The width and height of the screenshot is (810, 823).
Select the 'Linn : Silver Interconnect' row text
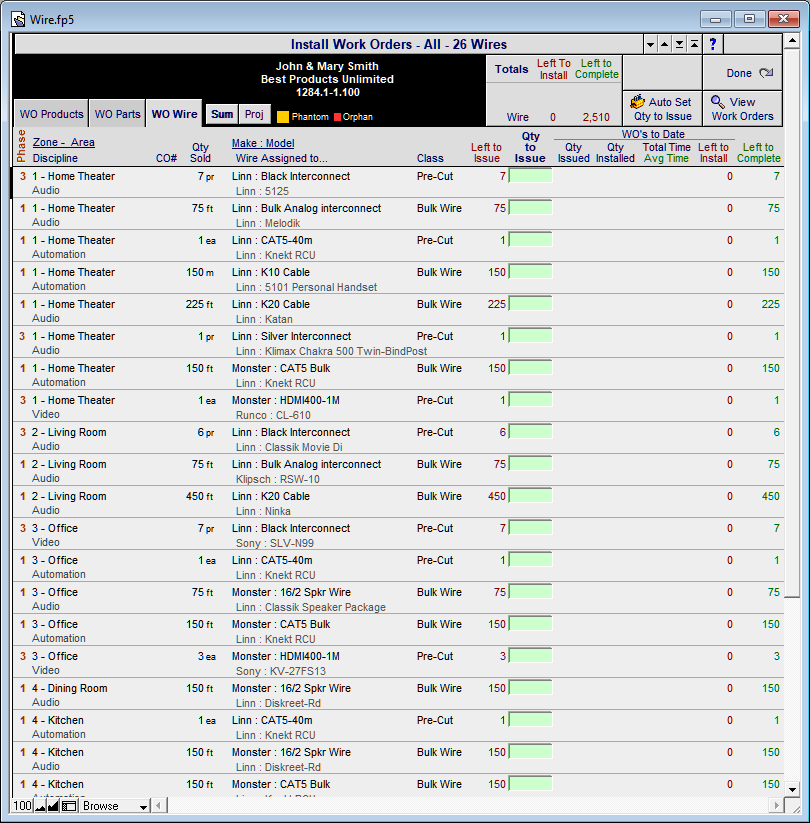[291, 336]
